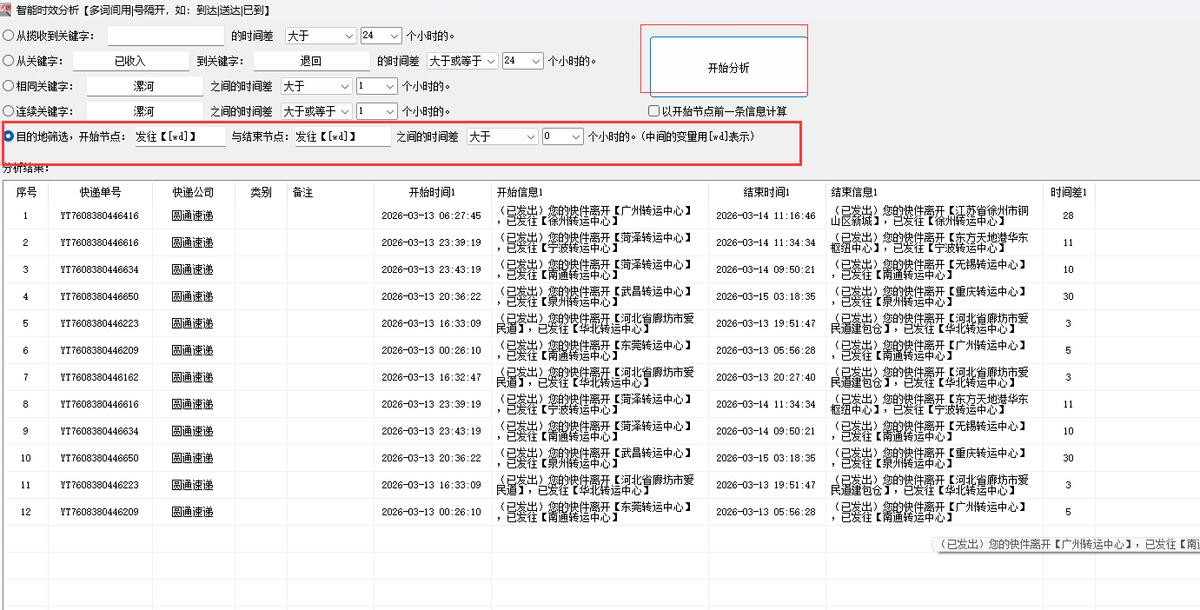
Task: Enable 以开始节点前一条信息计算 checkbox
Action: click(654, 111)
